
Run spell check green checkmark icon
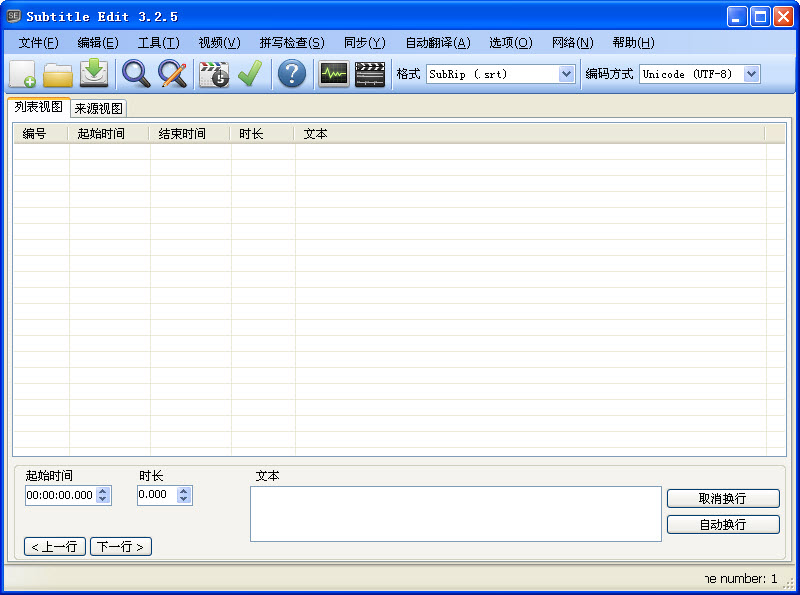click(x=250, y=74)
